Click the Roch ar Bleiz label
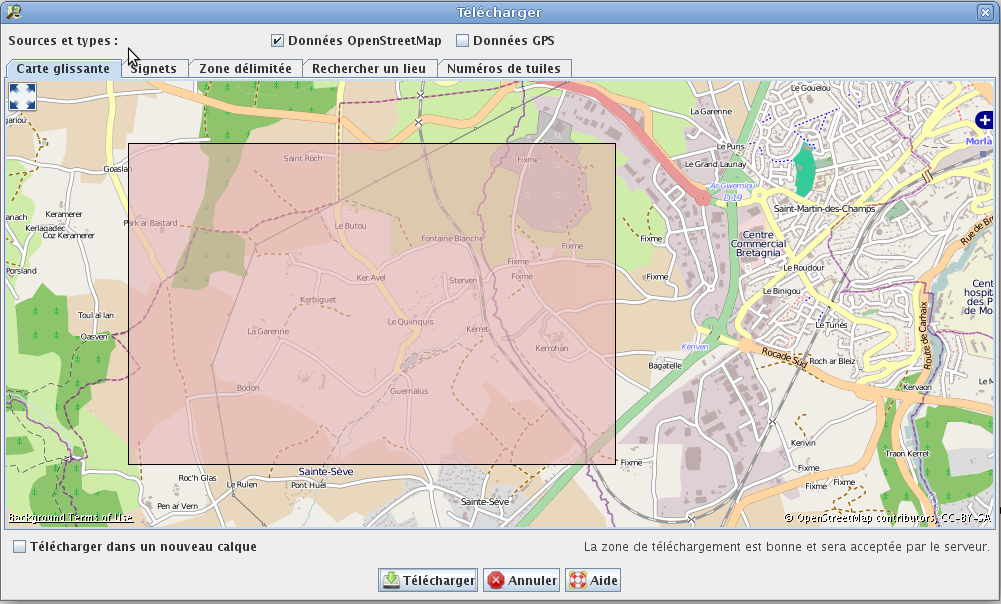This screenshot has height=604, width=1001. (832, 361)
